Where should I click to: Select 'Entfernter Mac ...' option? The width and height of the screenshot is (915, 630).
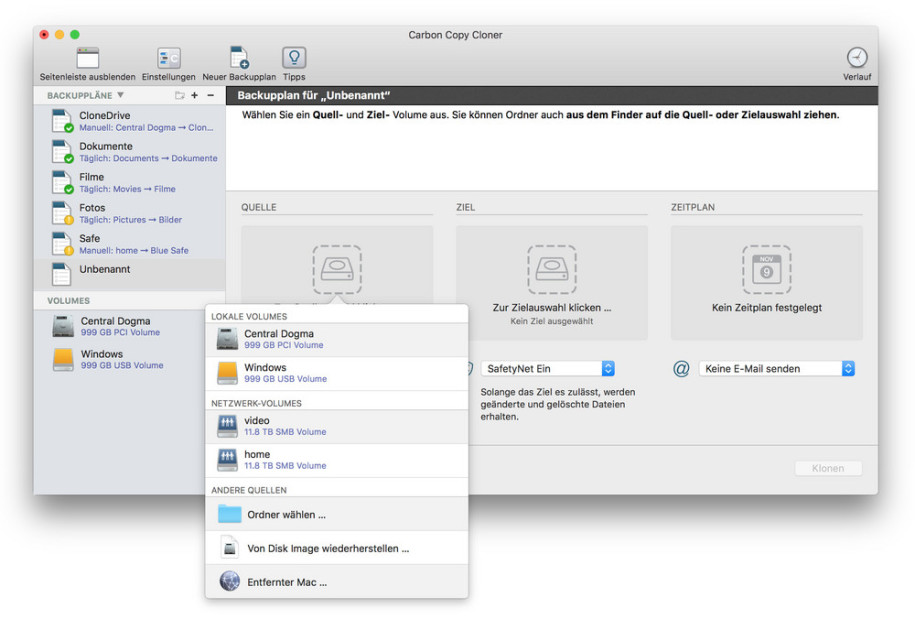pyautogui.click(x=337, y=582)
